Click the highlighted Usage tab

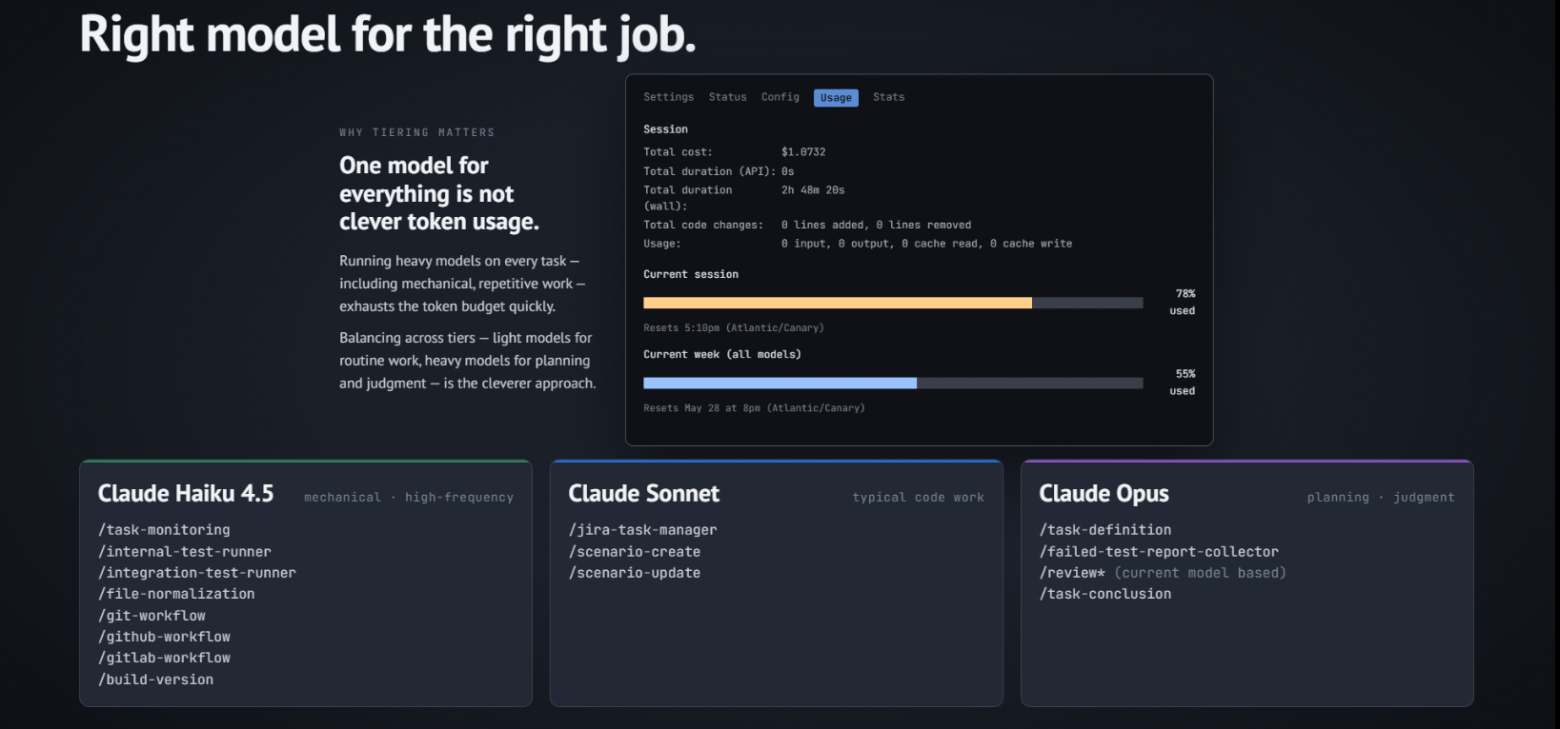[836, 98]
